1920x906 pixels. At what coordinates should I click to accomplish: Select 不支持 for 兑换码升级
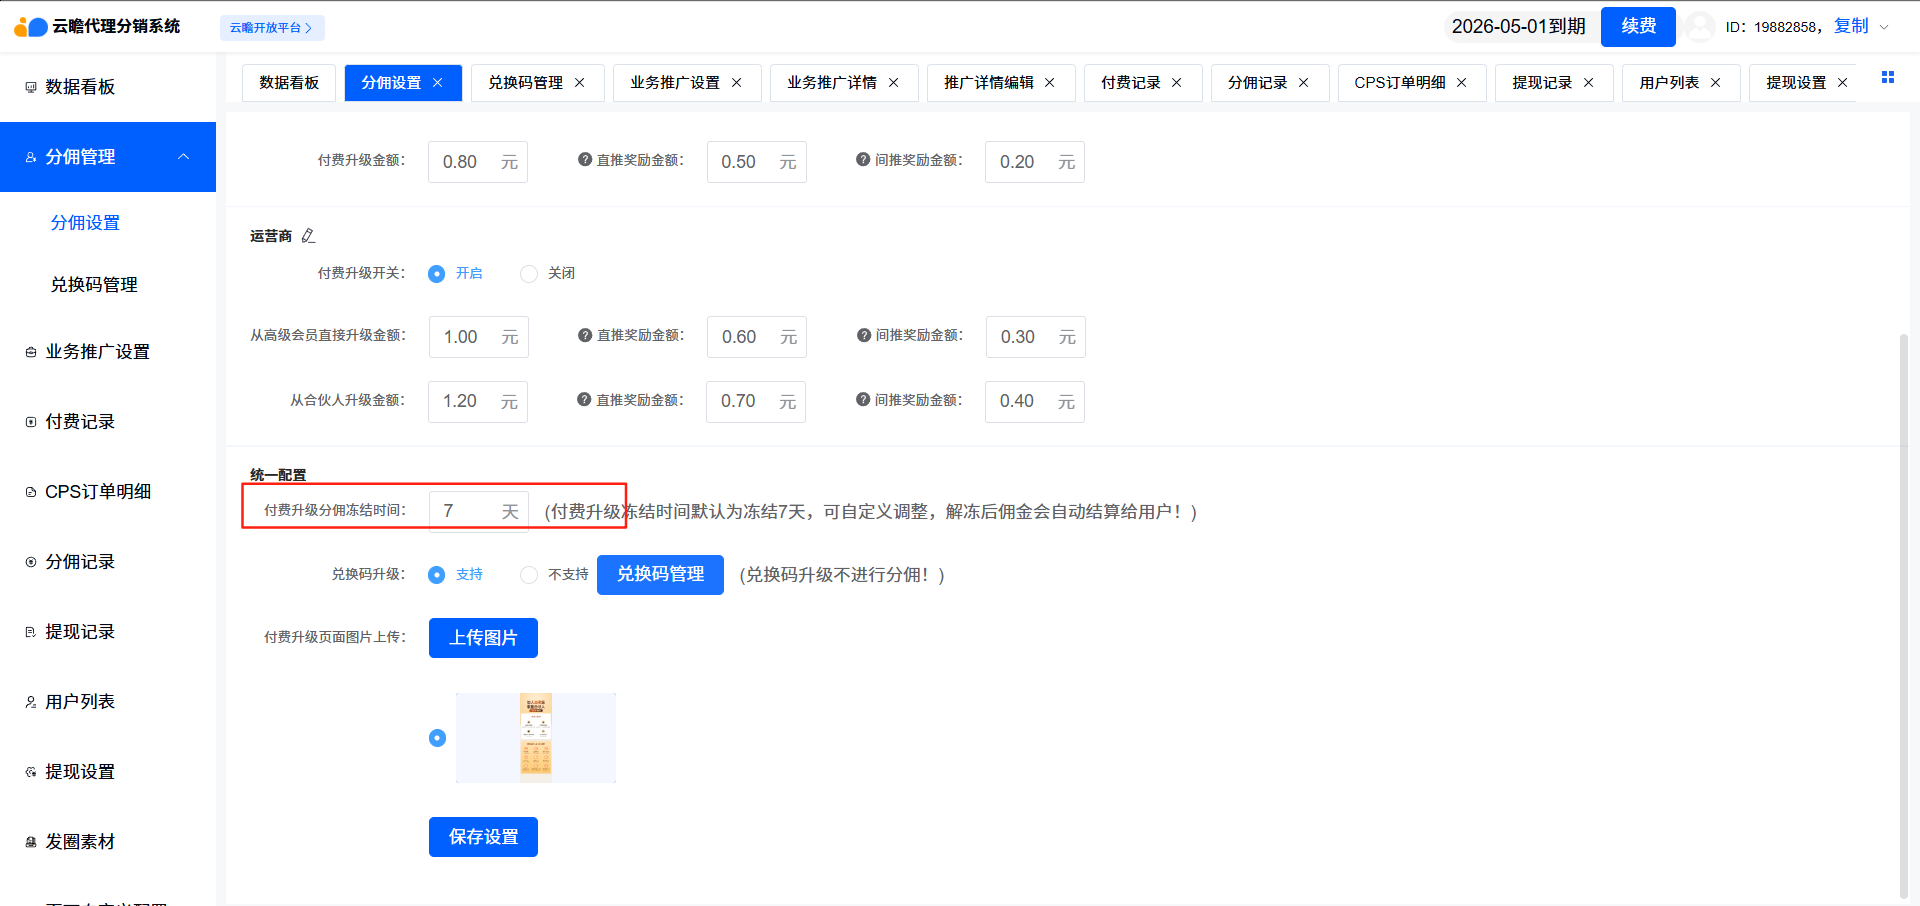tap(529, 575)
